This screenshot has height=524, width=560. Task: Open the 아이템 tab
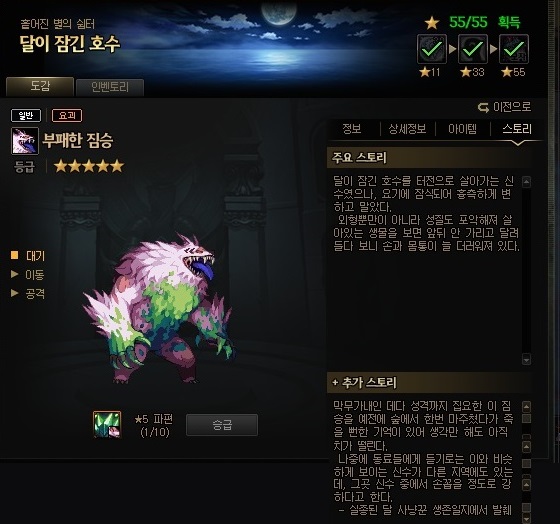[462, 129]
